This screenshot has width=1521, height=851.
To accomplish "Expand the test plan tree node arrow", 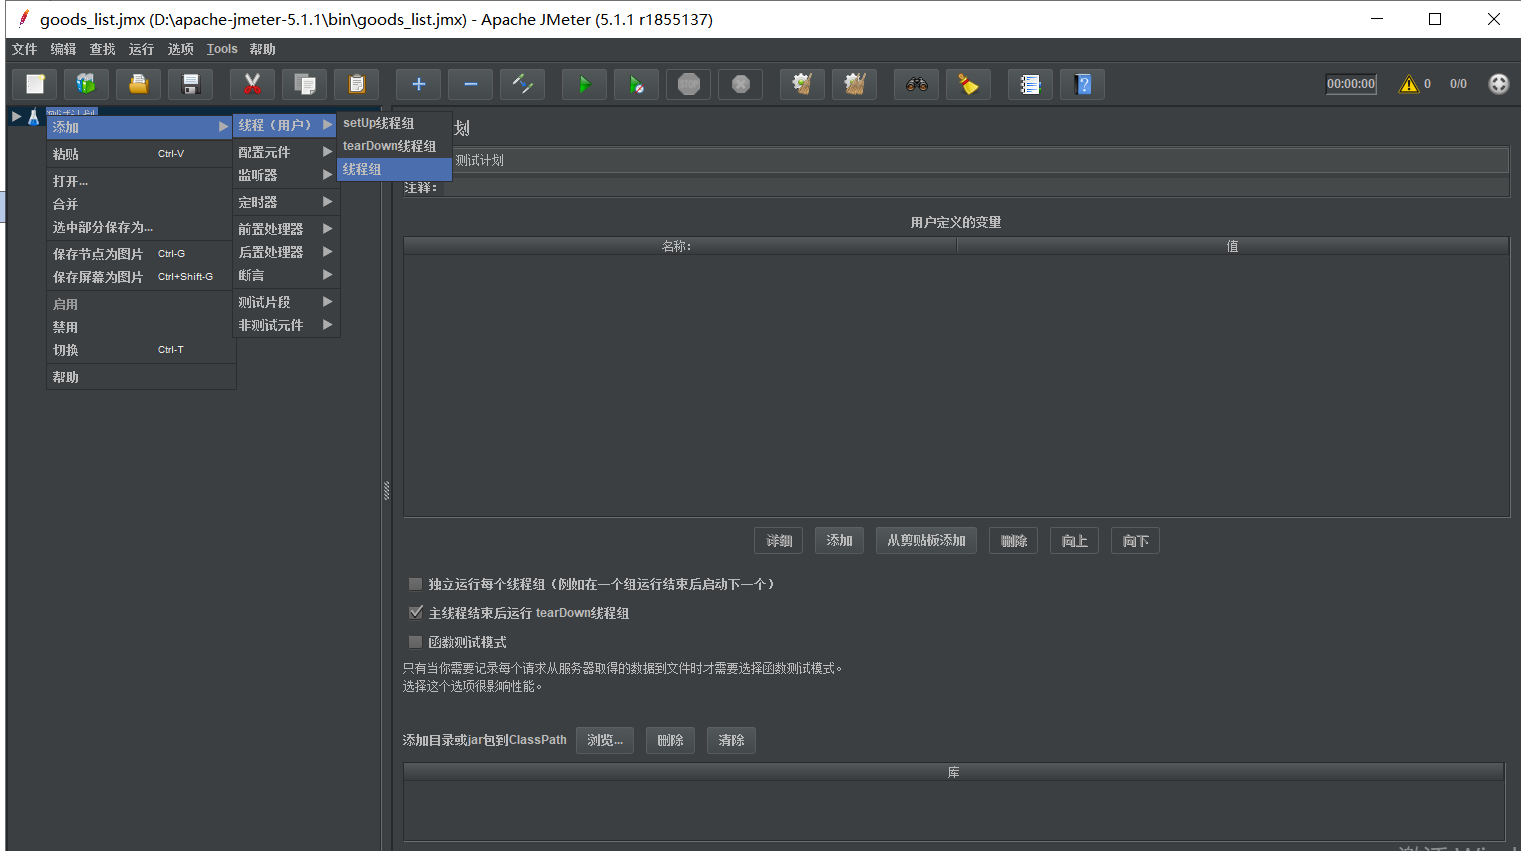I will tap(16, 117).
